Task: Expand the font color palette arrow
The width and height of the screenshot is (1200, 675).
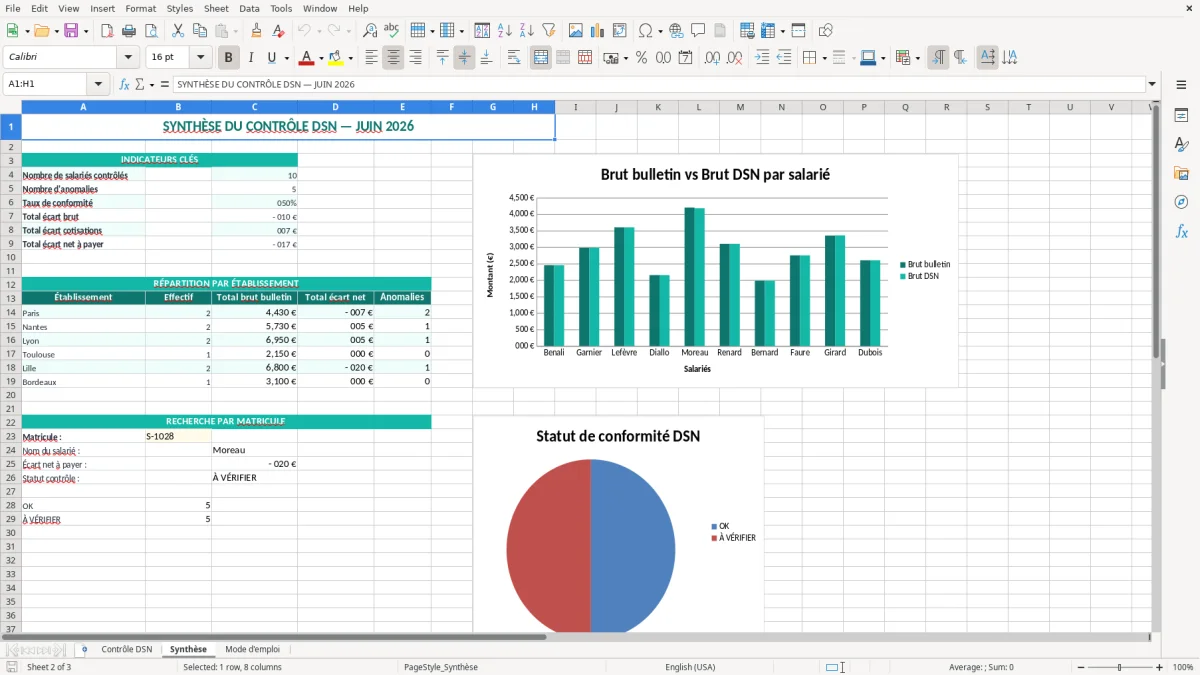Action: (321, 58)
